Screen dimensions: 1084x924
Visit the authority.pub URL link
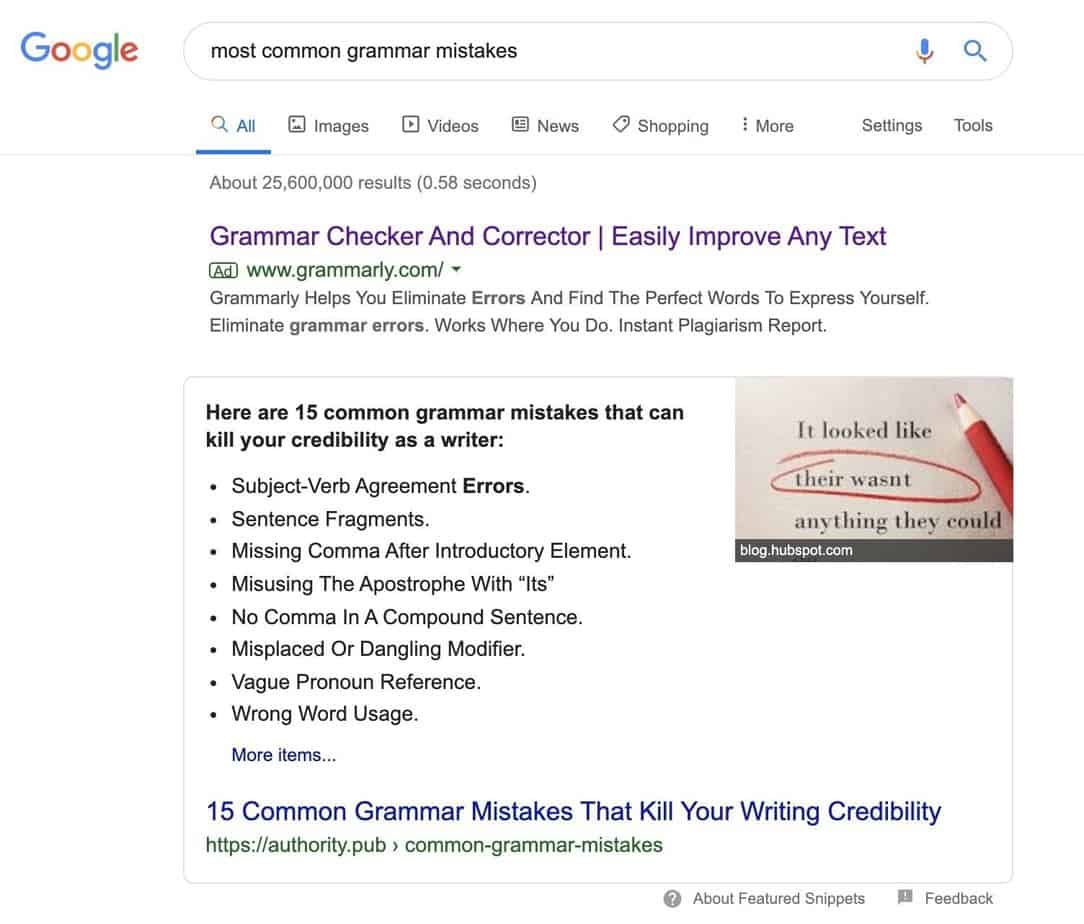pyautogui.click(x=434, y=845)
